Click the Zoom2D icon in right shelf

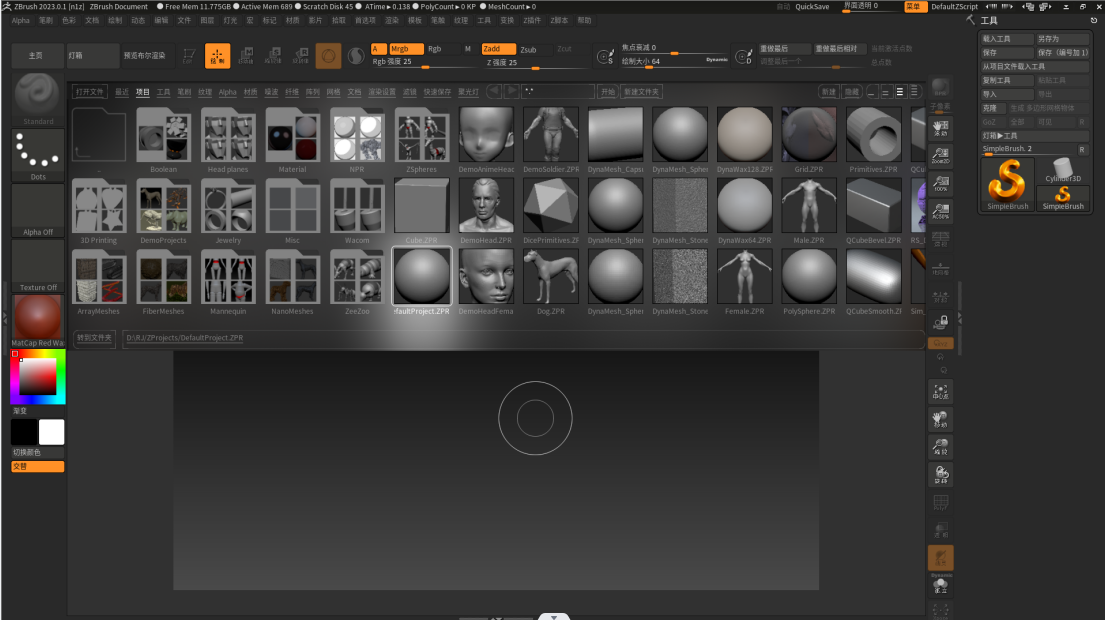[x=941, y=155]
